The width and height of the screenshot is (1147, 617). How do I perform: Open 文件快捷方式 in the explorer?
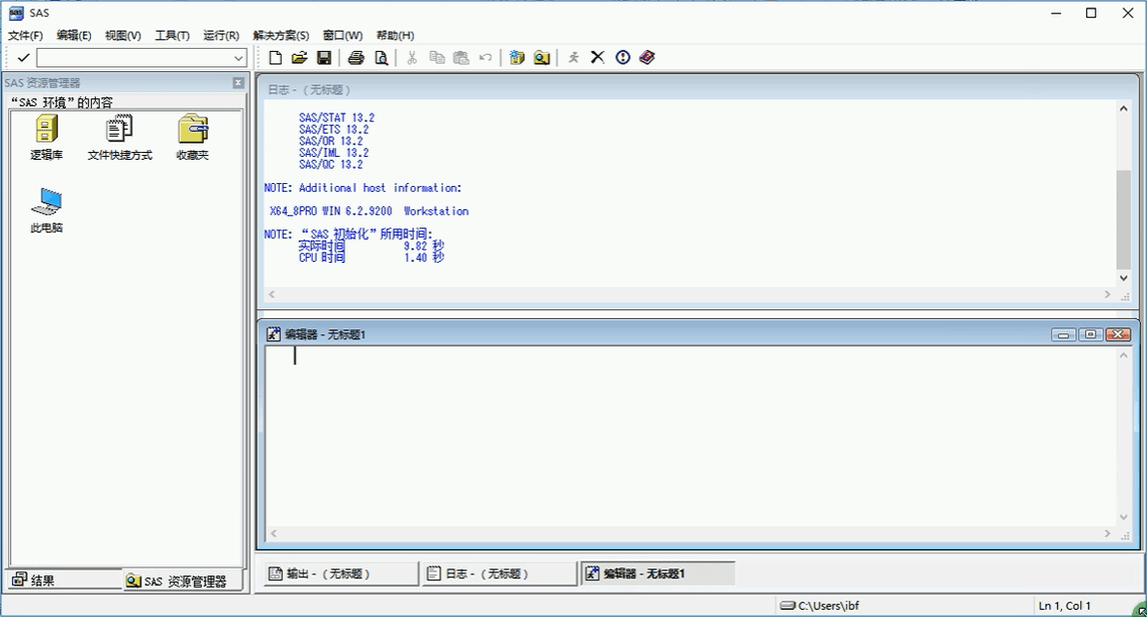(x=119, y=137)
